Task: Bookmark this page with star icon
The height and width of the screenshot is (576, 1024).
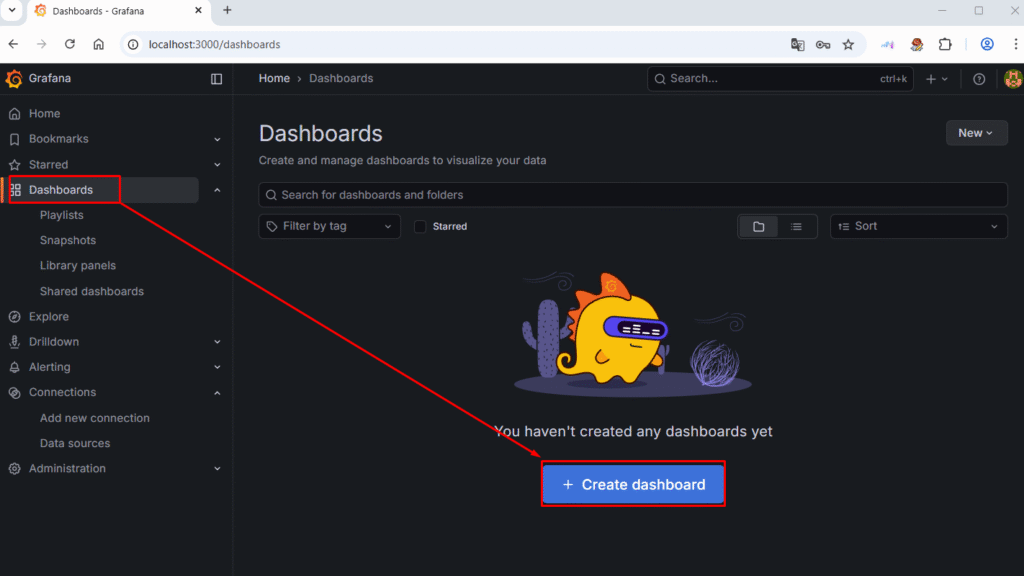Action: click(848, 44)
